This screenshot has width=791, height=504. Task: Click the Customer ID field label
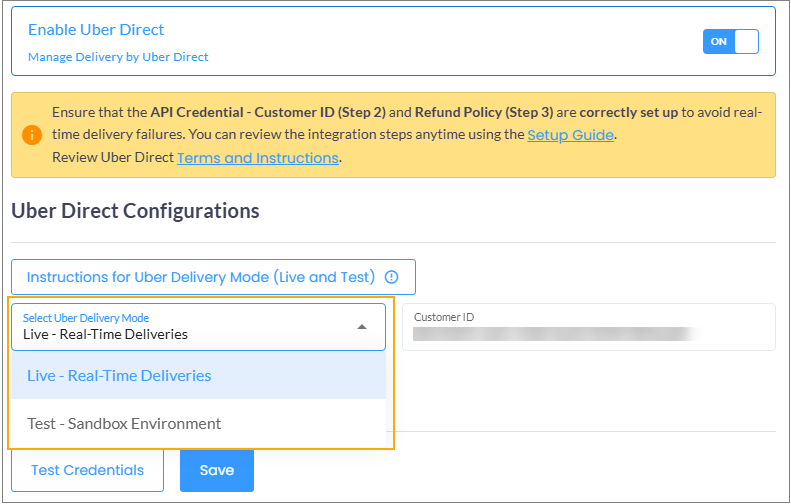[x=444, y=317]
